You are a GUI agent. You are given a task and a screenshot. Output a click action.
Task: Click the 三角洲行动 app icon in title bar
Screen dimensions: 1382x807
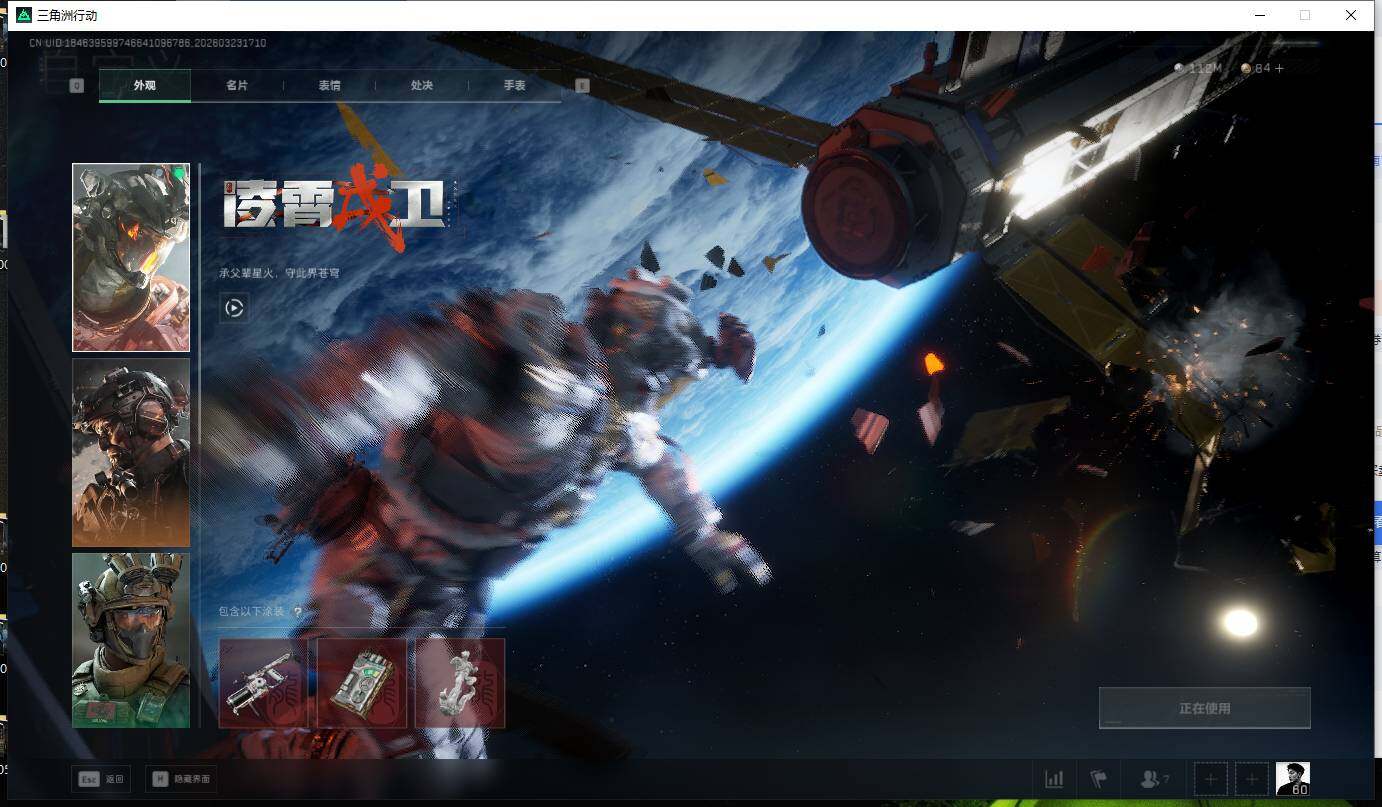[24, 15]
